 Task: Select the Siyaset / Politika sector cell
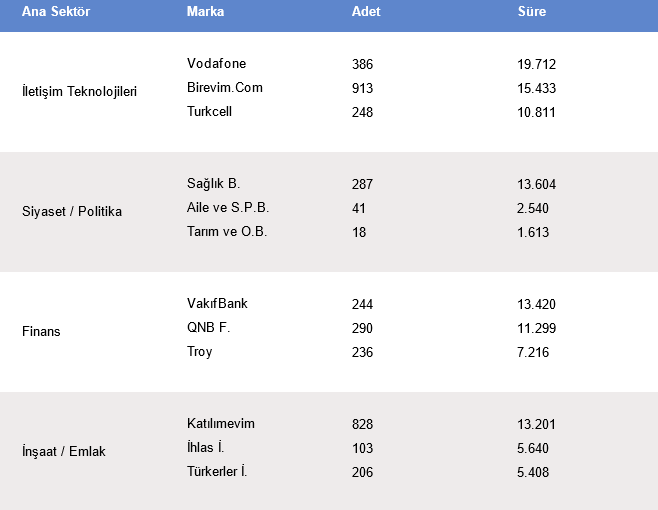pyautogui.click(x=71, y=212)
